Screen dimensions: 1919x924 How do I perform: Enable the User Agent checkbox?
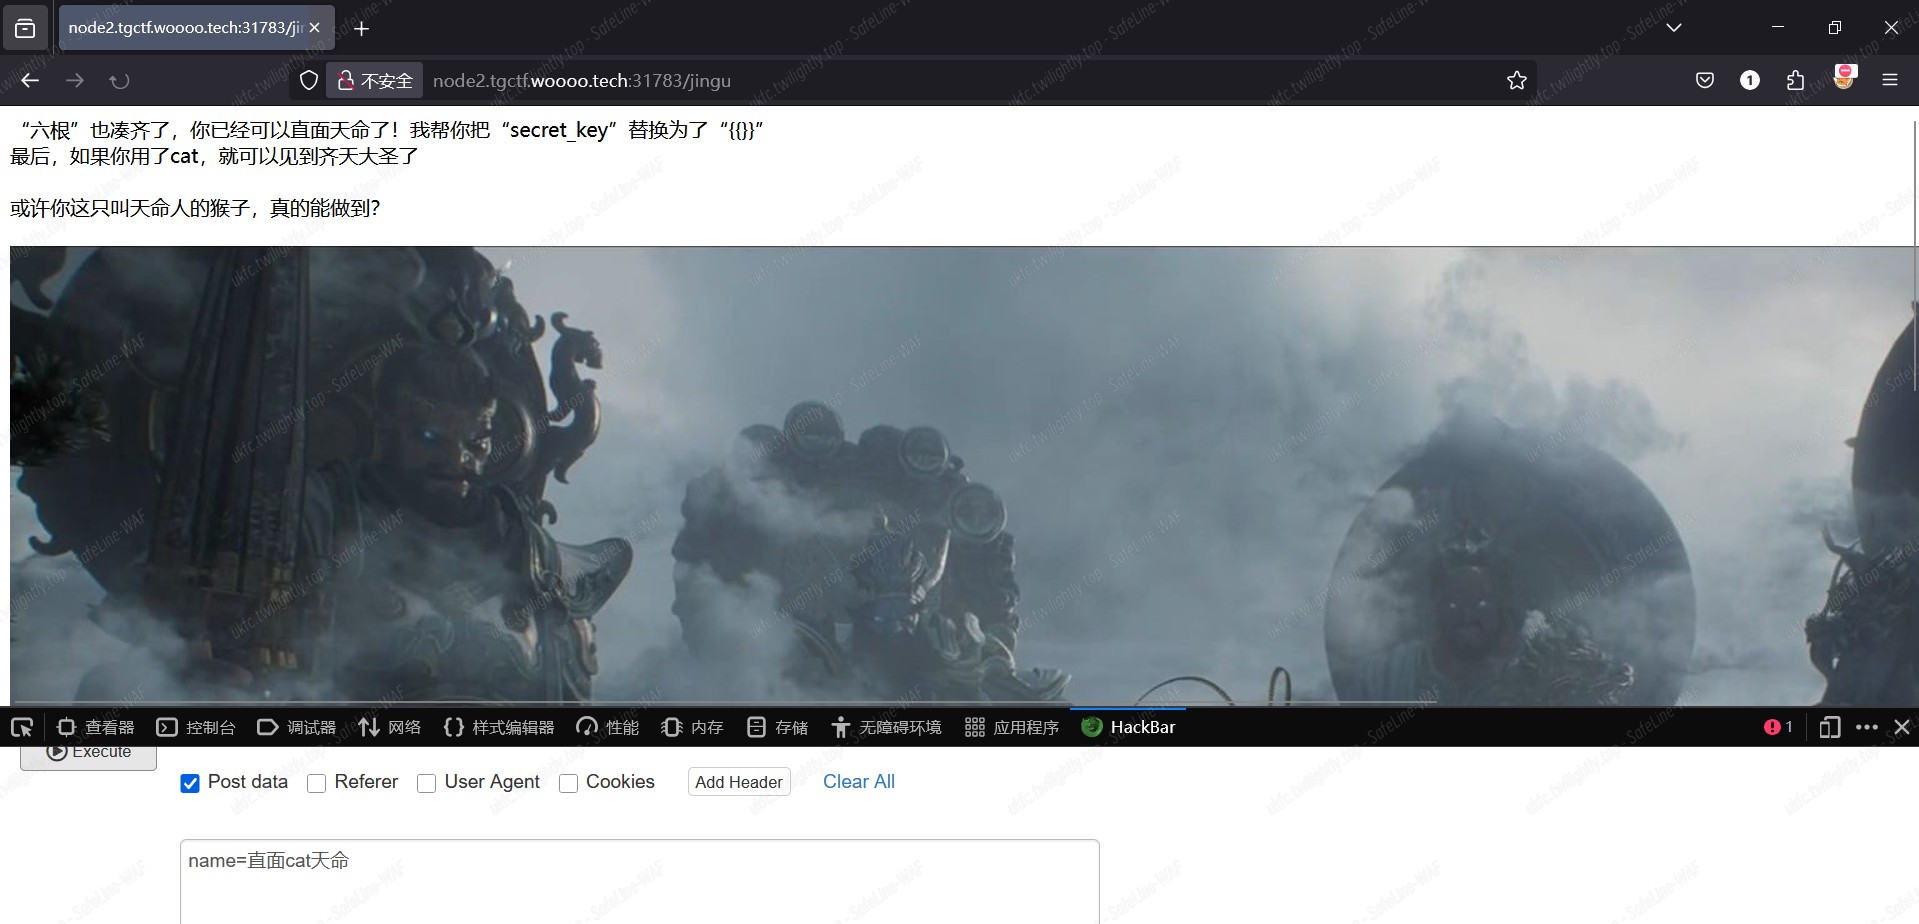[x=427, y=783]
